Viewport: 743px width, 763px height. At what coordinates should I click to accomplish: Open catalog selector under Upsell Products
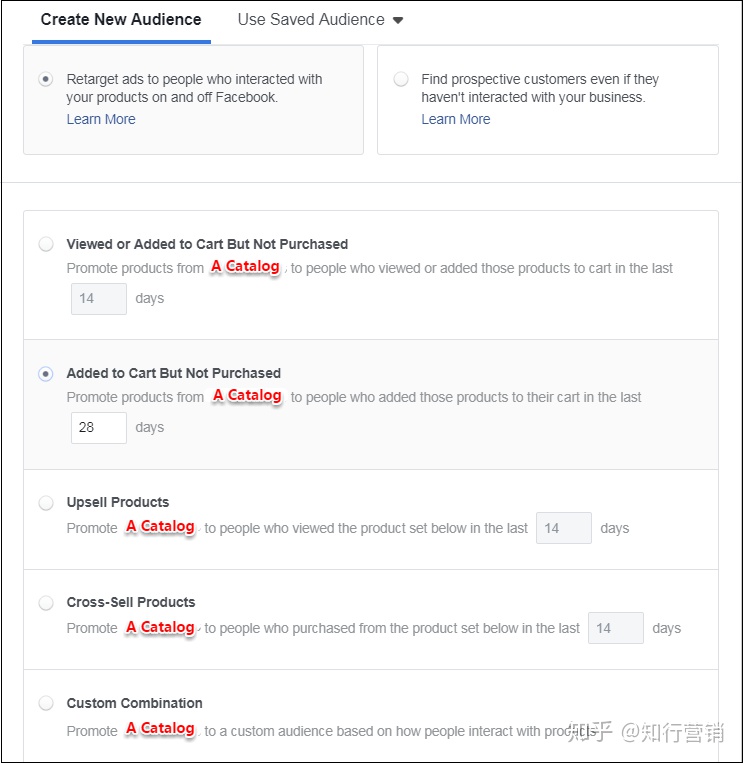(x=161, y=527)
